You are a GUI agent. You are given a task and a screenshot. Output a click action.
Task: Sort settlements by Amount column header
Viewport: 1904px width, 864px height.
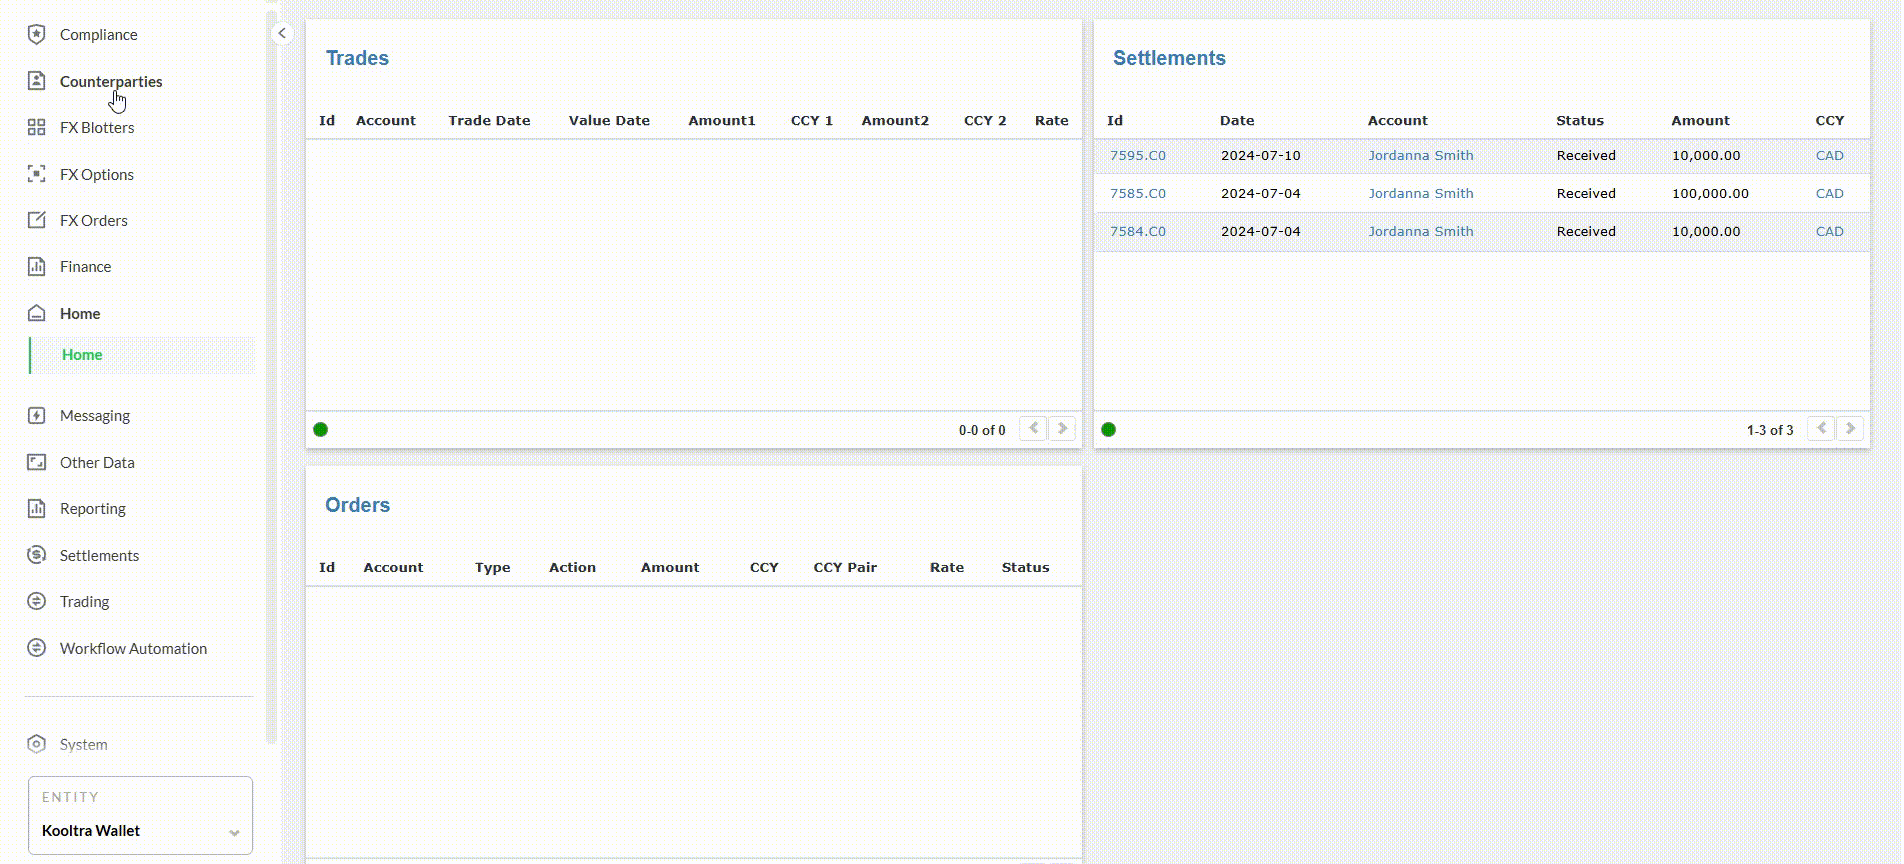1699,120
